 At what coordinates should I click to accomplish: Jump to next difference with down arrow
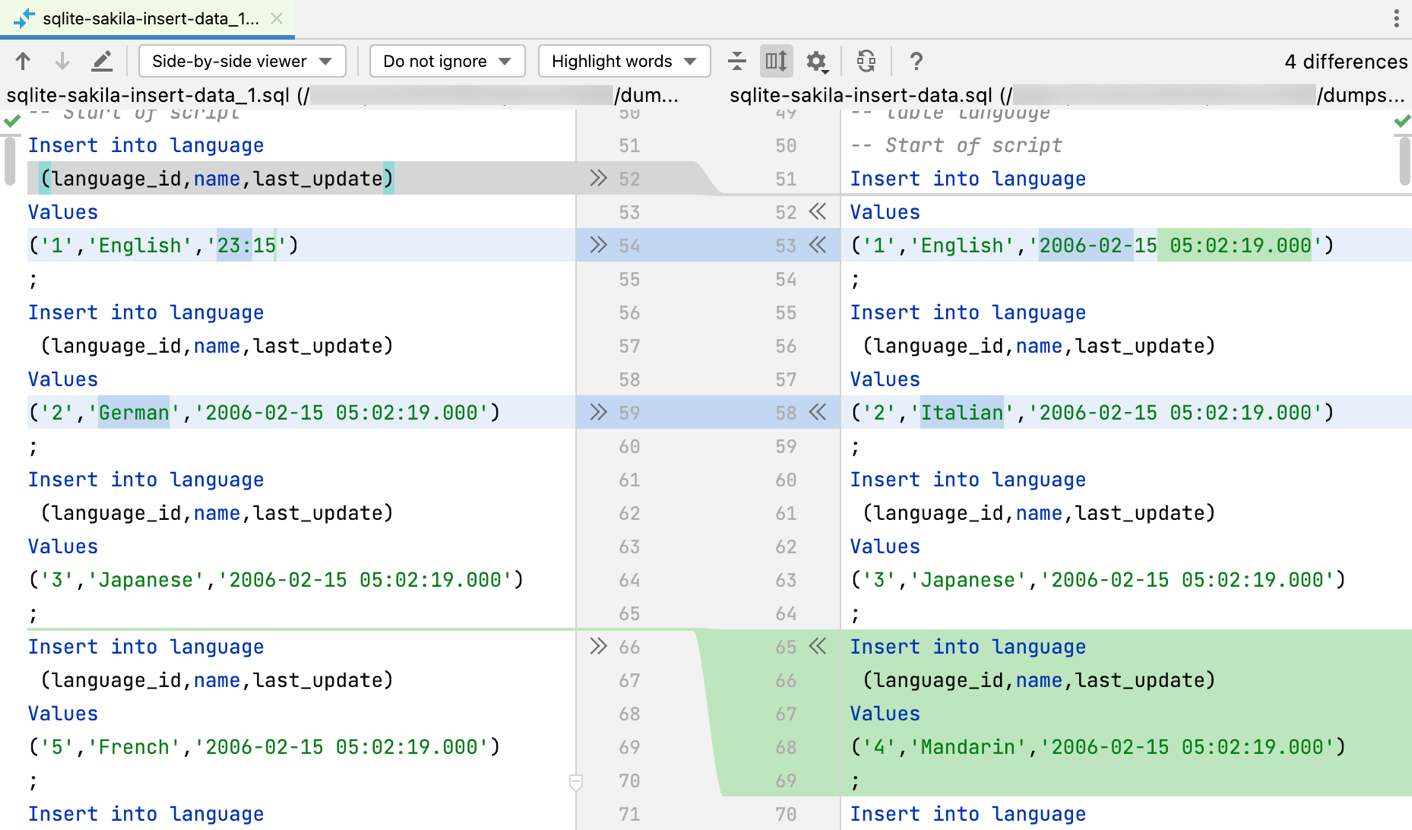click(x=62, y=62)
